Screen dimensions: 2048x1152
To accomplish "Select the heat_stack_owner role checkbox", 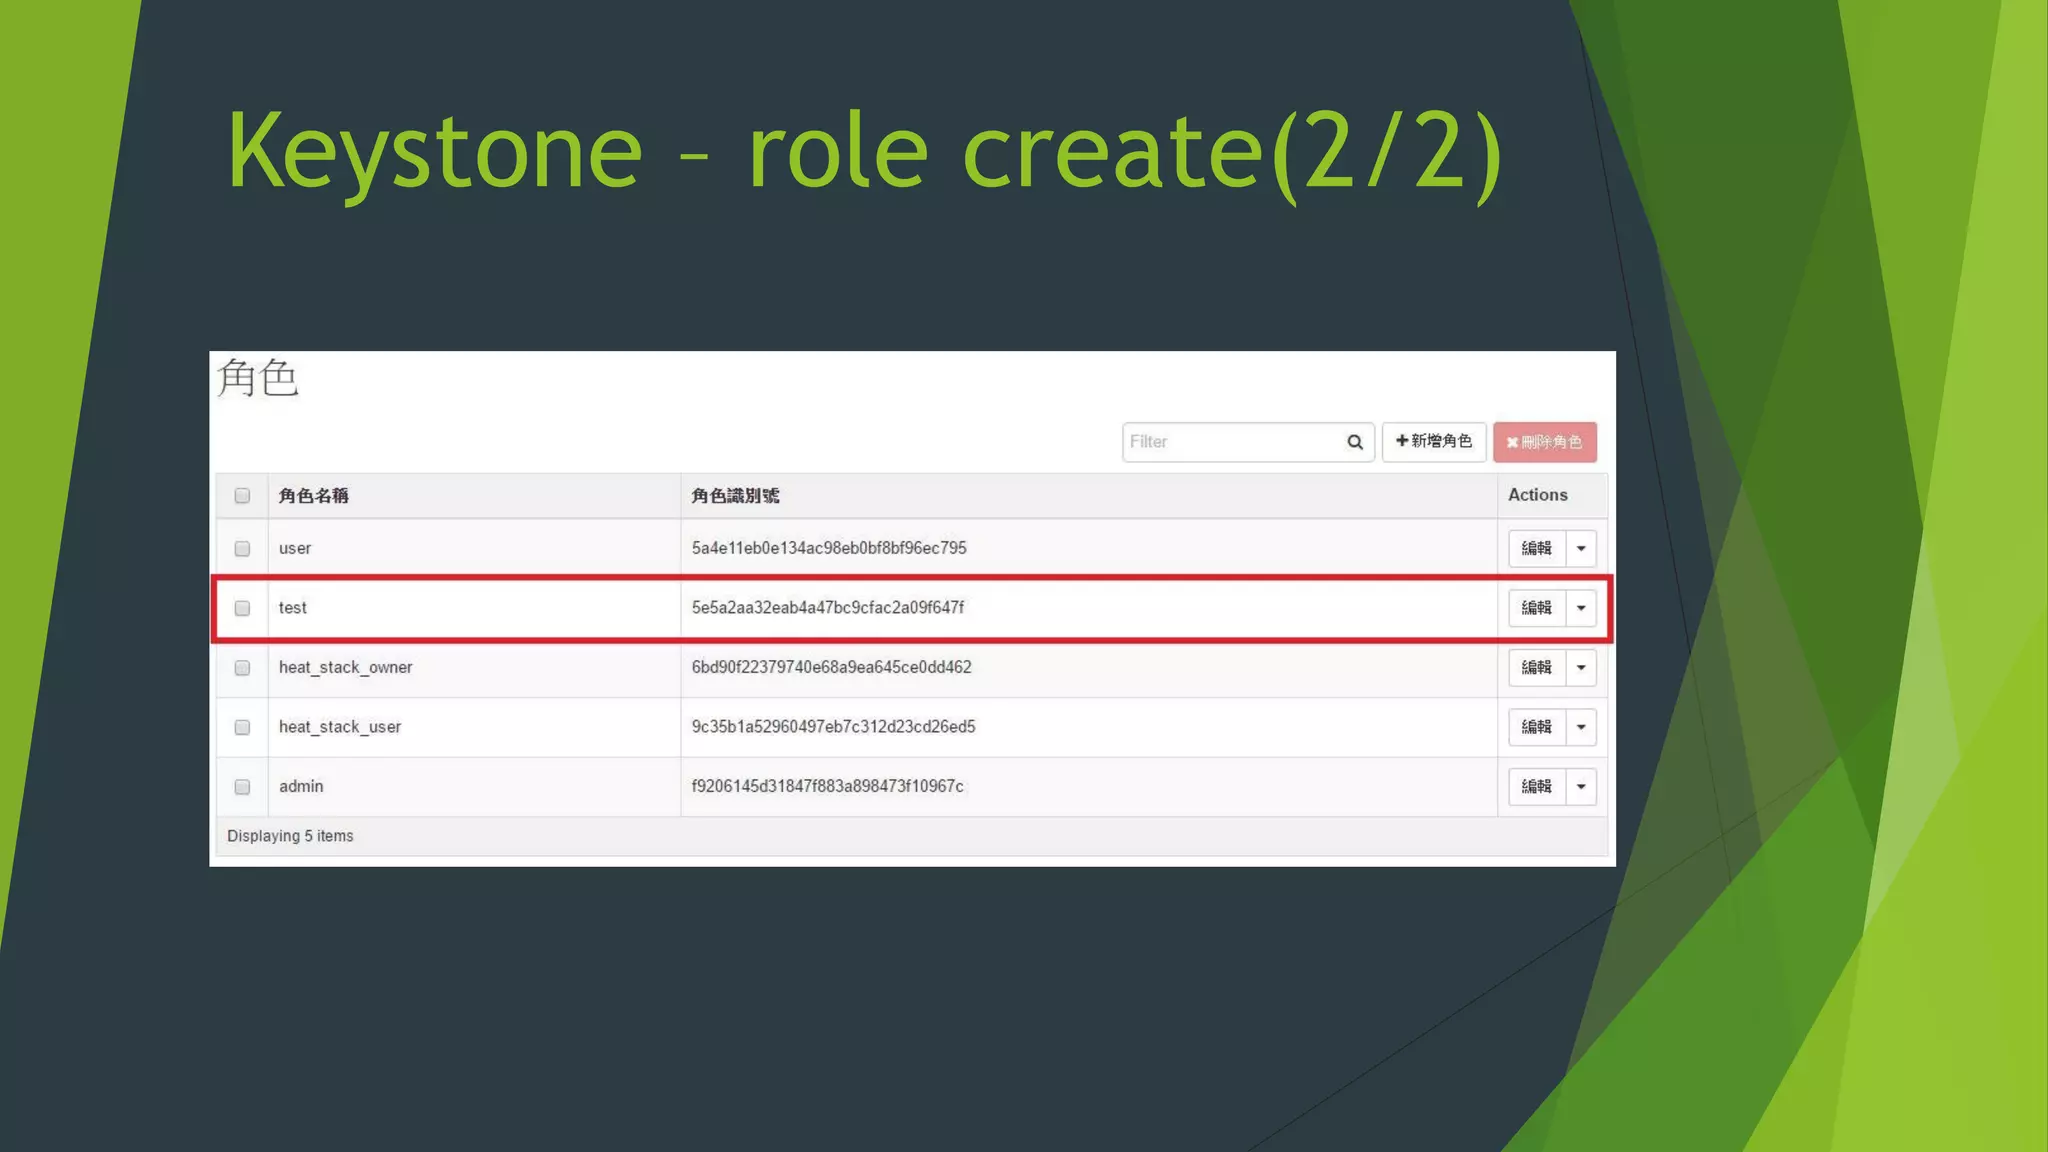I will (242, 668).
